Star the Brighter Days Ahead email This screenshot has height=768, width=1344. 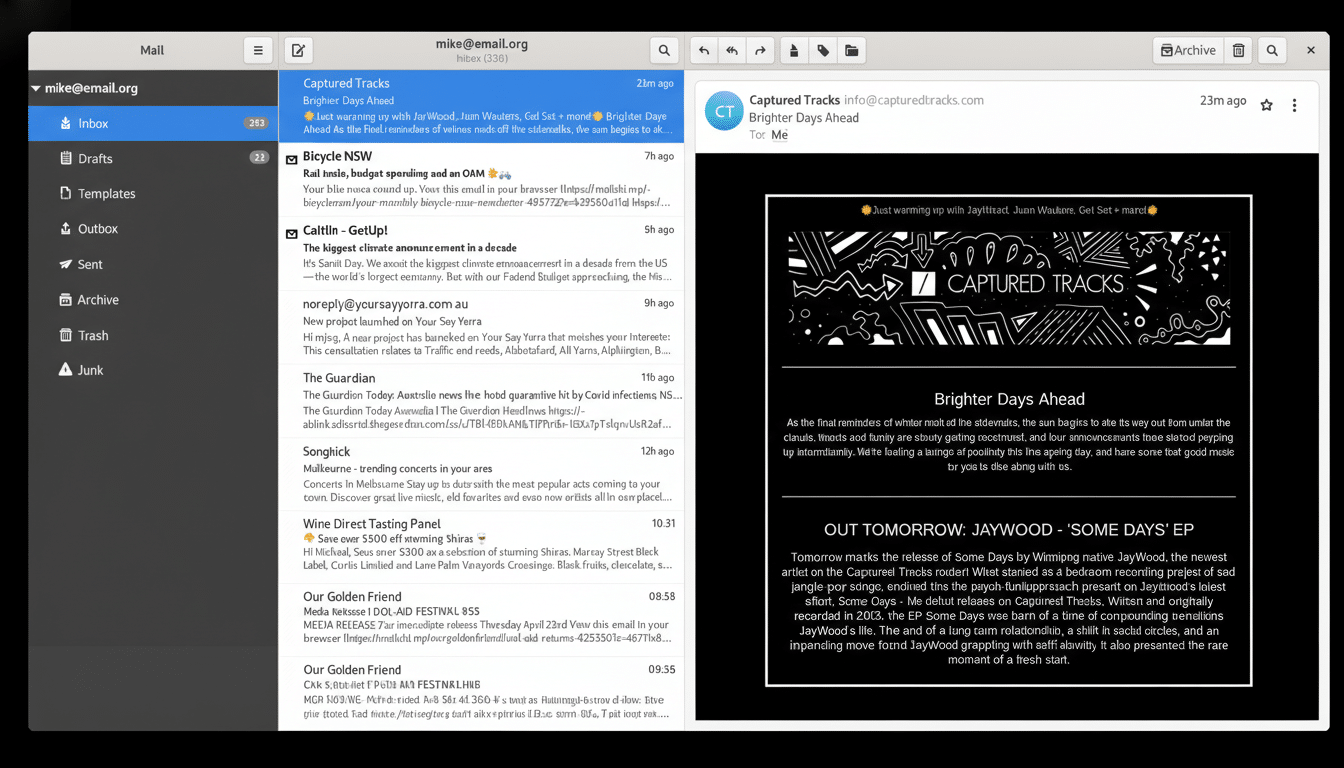click(x=1266, y=104)
